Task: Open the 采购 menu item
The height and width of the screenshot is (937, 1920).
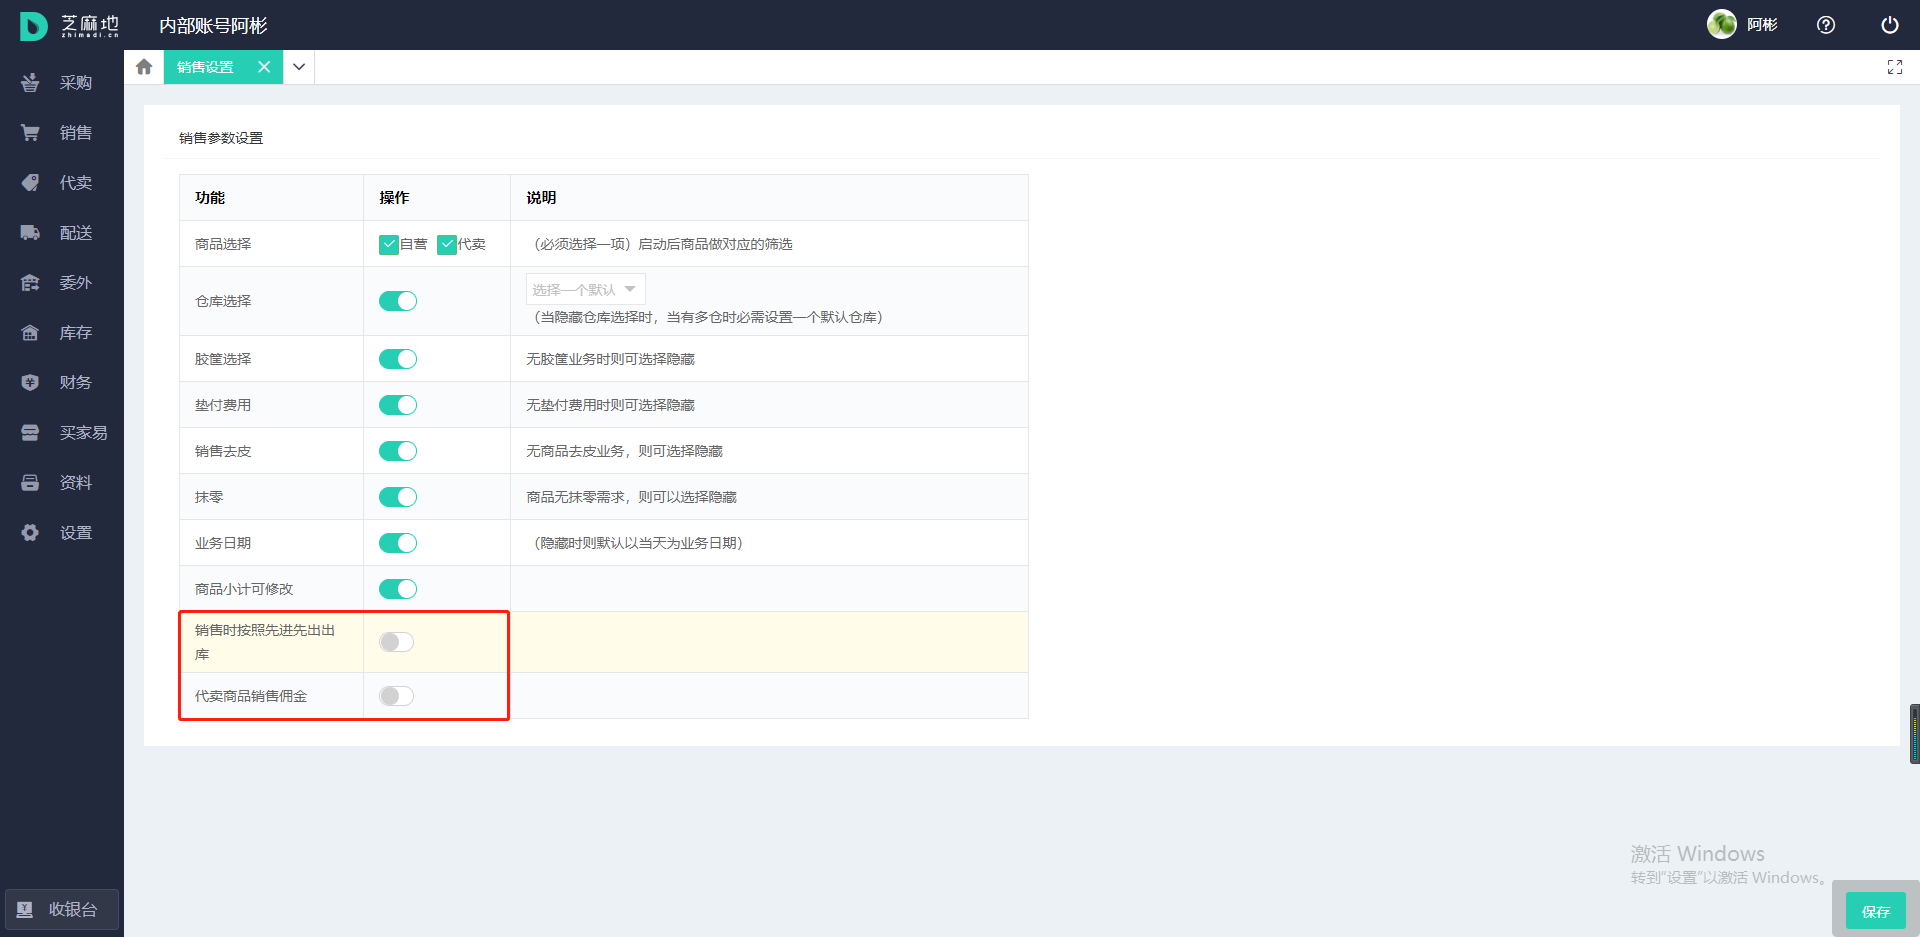Action: tap(62, 83)
